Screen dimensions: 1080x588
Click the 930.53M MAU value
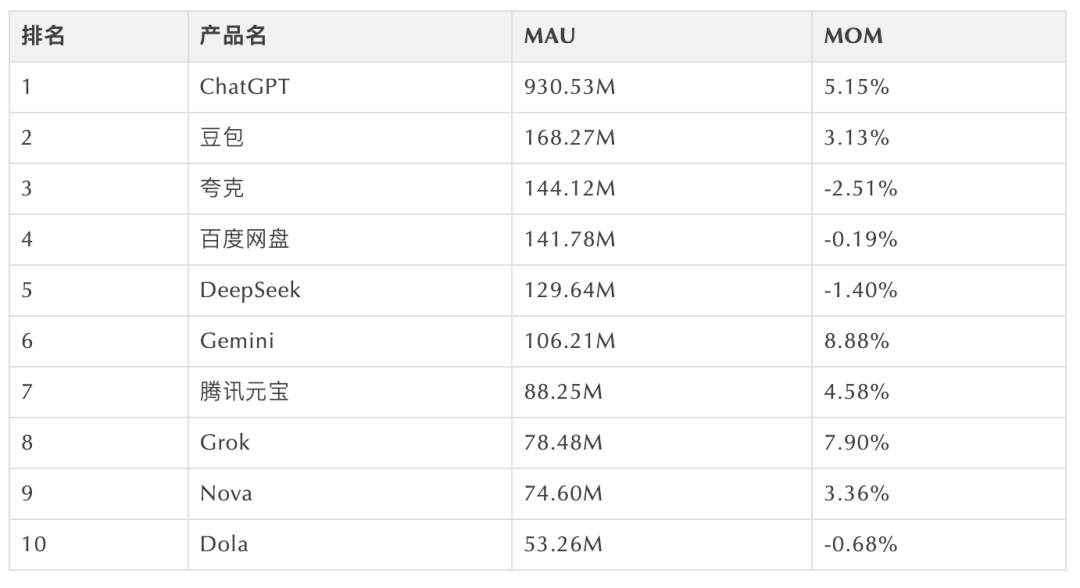click(569, 87)
